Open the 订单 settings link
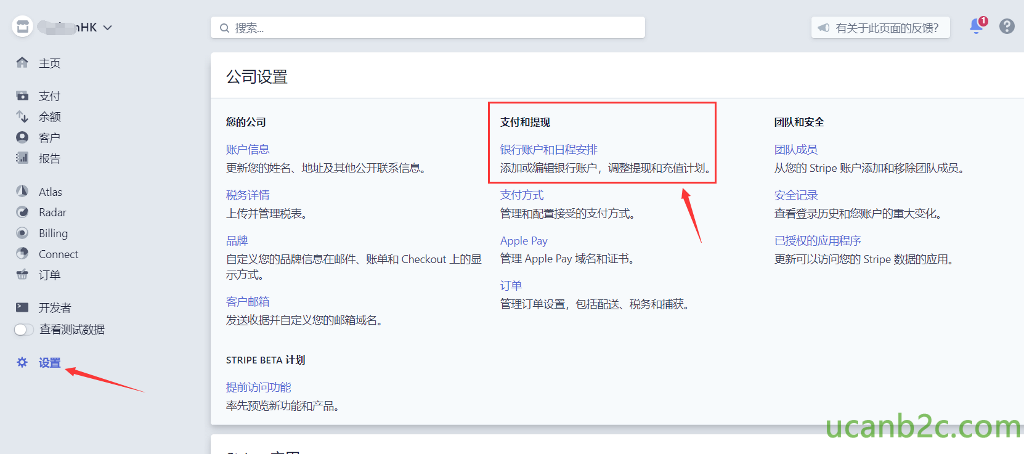This screenshot has height=454, width=1024. pyautogui.click(x=511, y=285)
